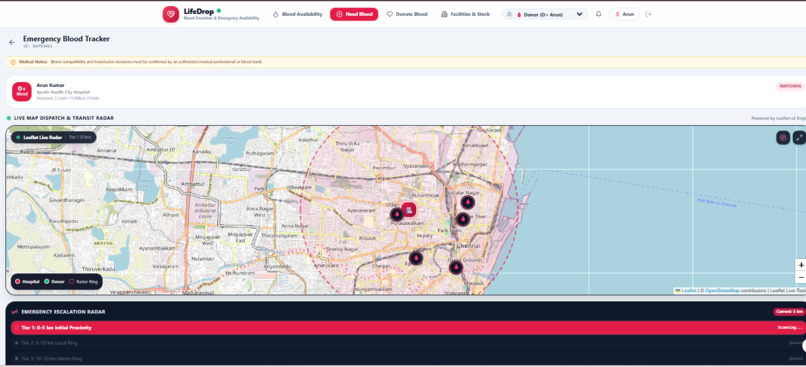The width and height of the screenshot is (806, 367).
Task: Click the Scanning status on Tier 1
Action: (790, 327)
